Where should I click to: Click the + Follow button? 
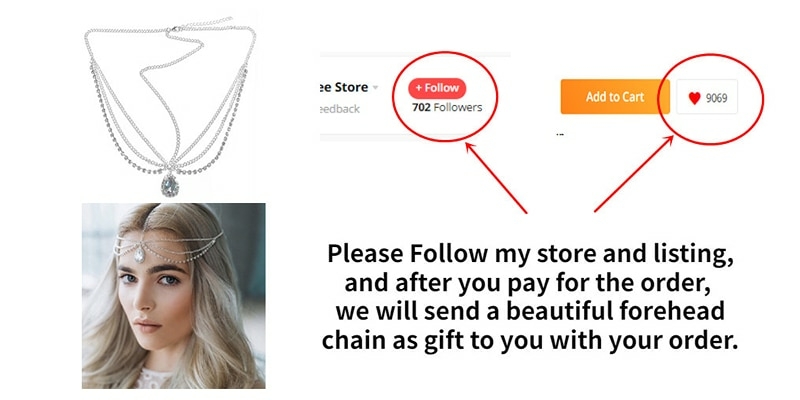pos(437,88)
